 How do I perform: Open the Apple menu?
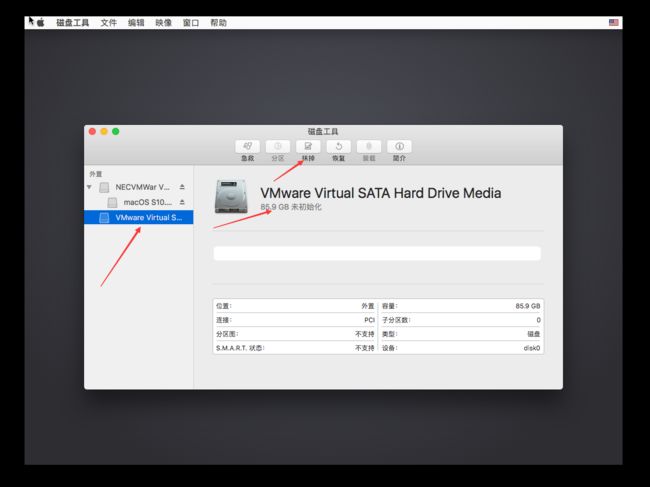41,23
